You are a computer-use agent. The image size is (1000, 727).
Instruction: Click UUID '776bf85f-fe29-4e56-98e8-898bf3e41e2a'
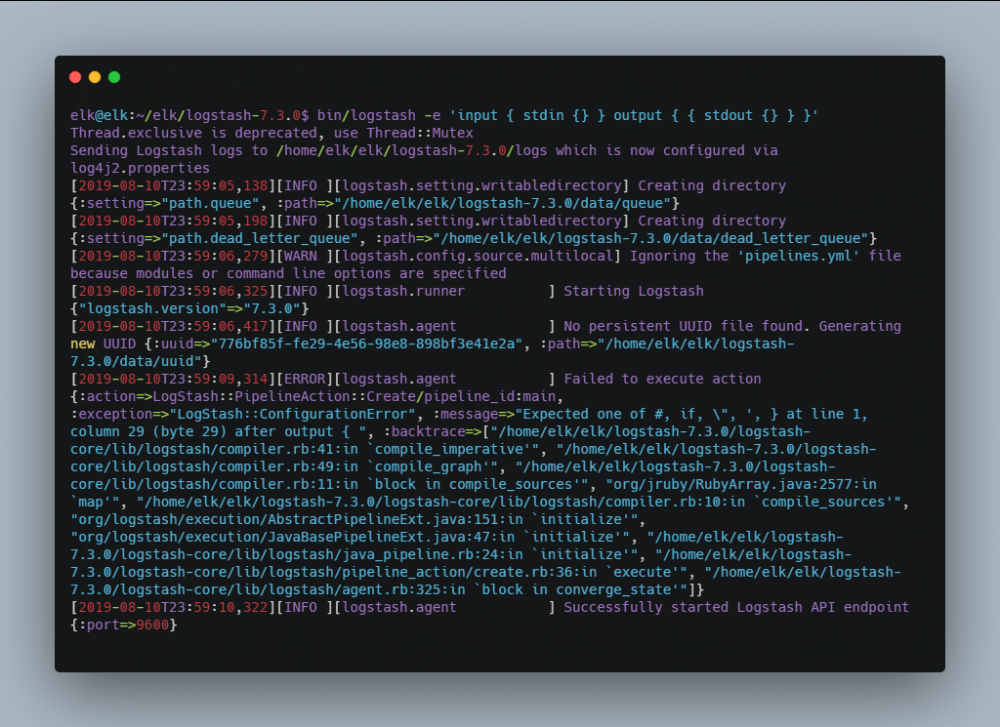click(x=367, y=344)
